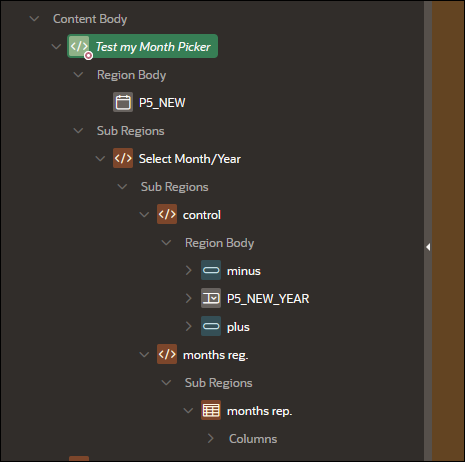
Task: Click the Test my Month Picker region icon
Action: (x=79, y=46)
